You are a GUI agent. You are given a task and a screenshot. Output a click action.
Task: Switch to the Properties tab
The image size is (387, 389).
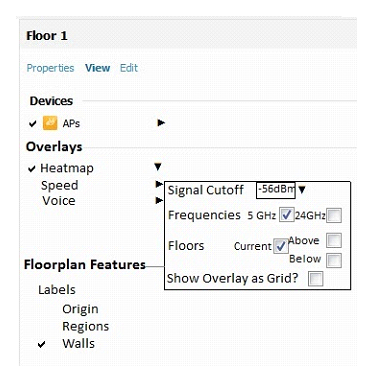50,68
